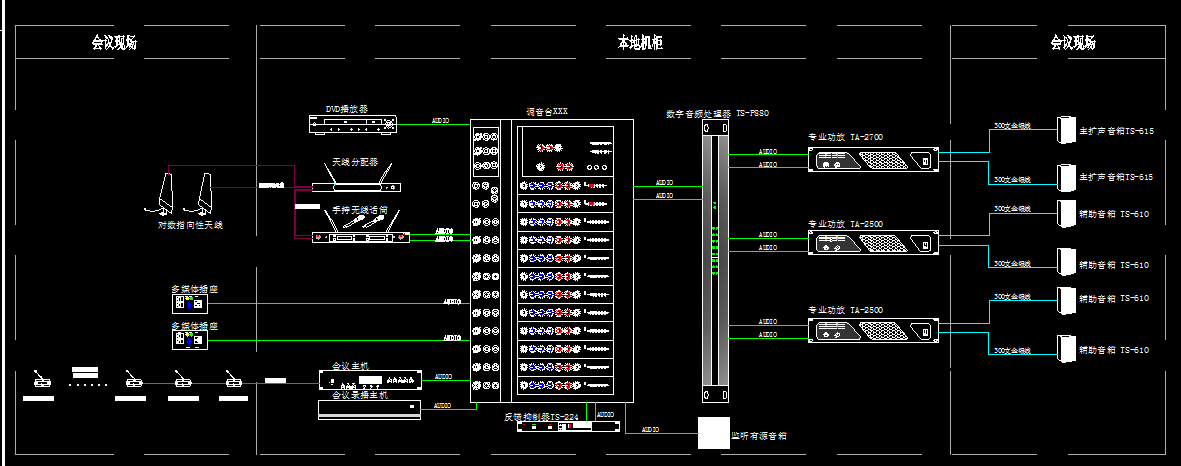Viewport: 1181px width, 466px height.
Task: Click the 本地机柜 section header text
Action: (x=640, y=43)
